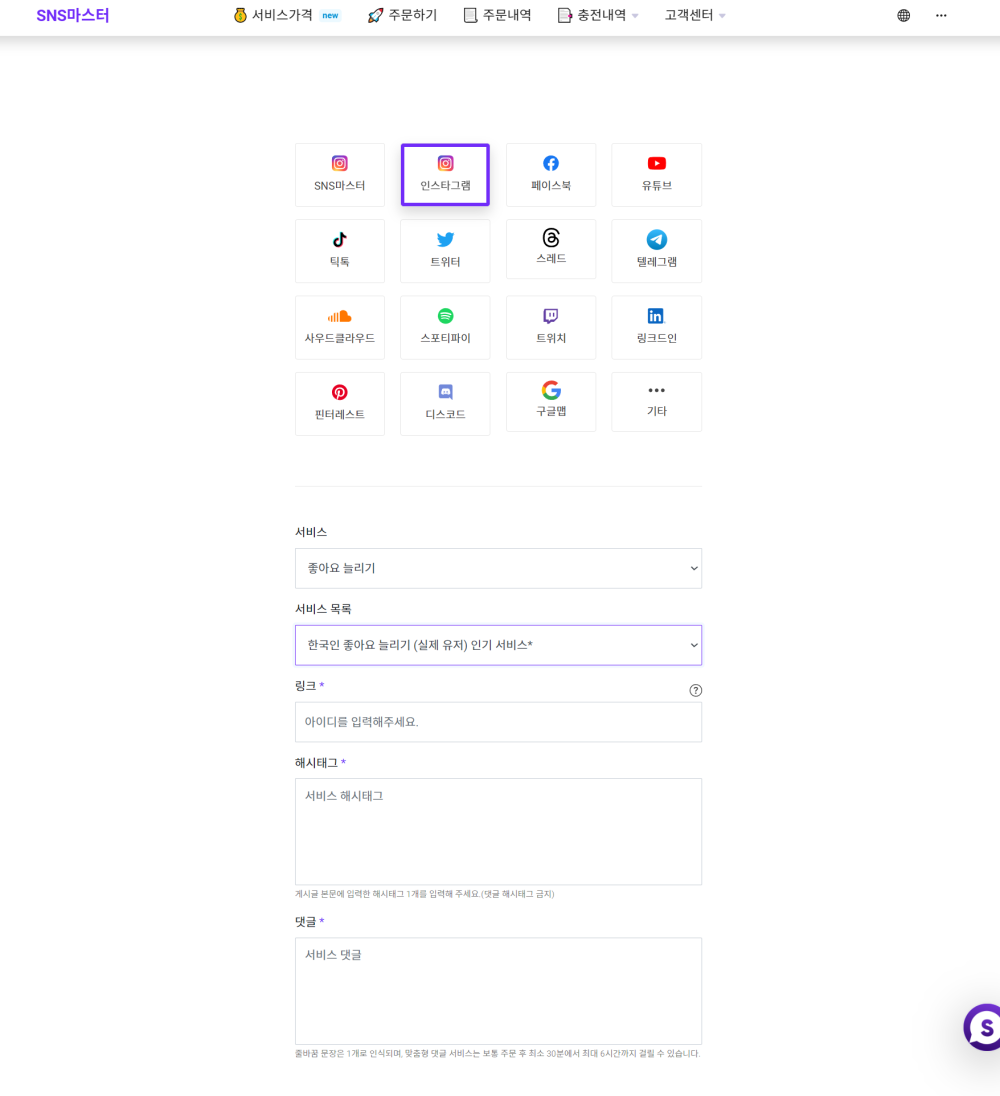The height and width of the screenshot is (1096, 1000).
Task: Select the SNS마스터 category card
Action: point(340,175)
